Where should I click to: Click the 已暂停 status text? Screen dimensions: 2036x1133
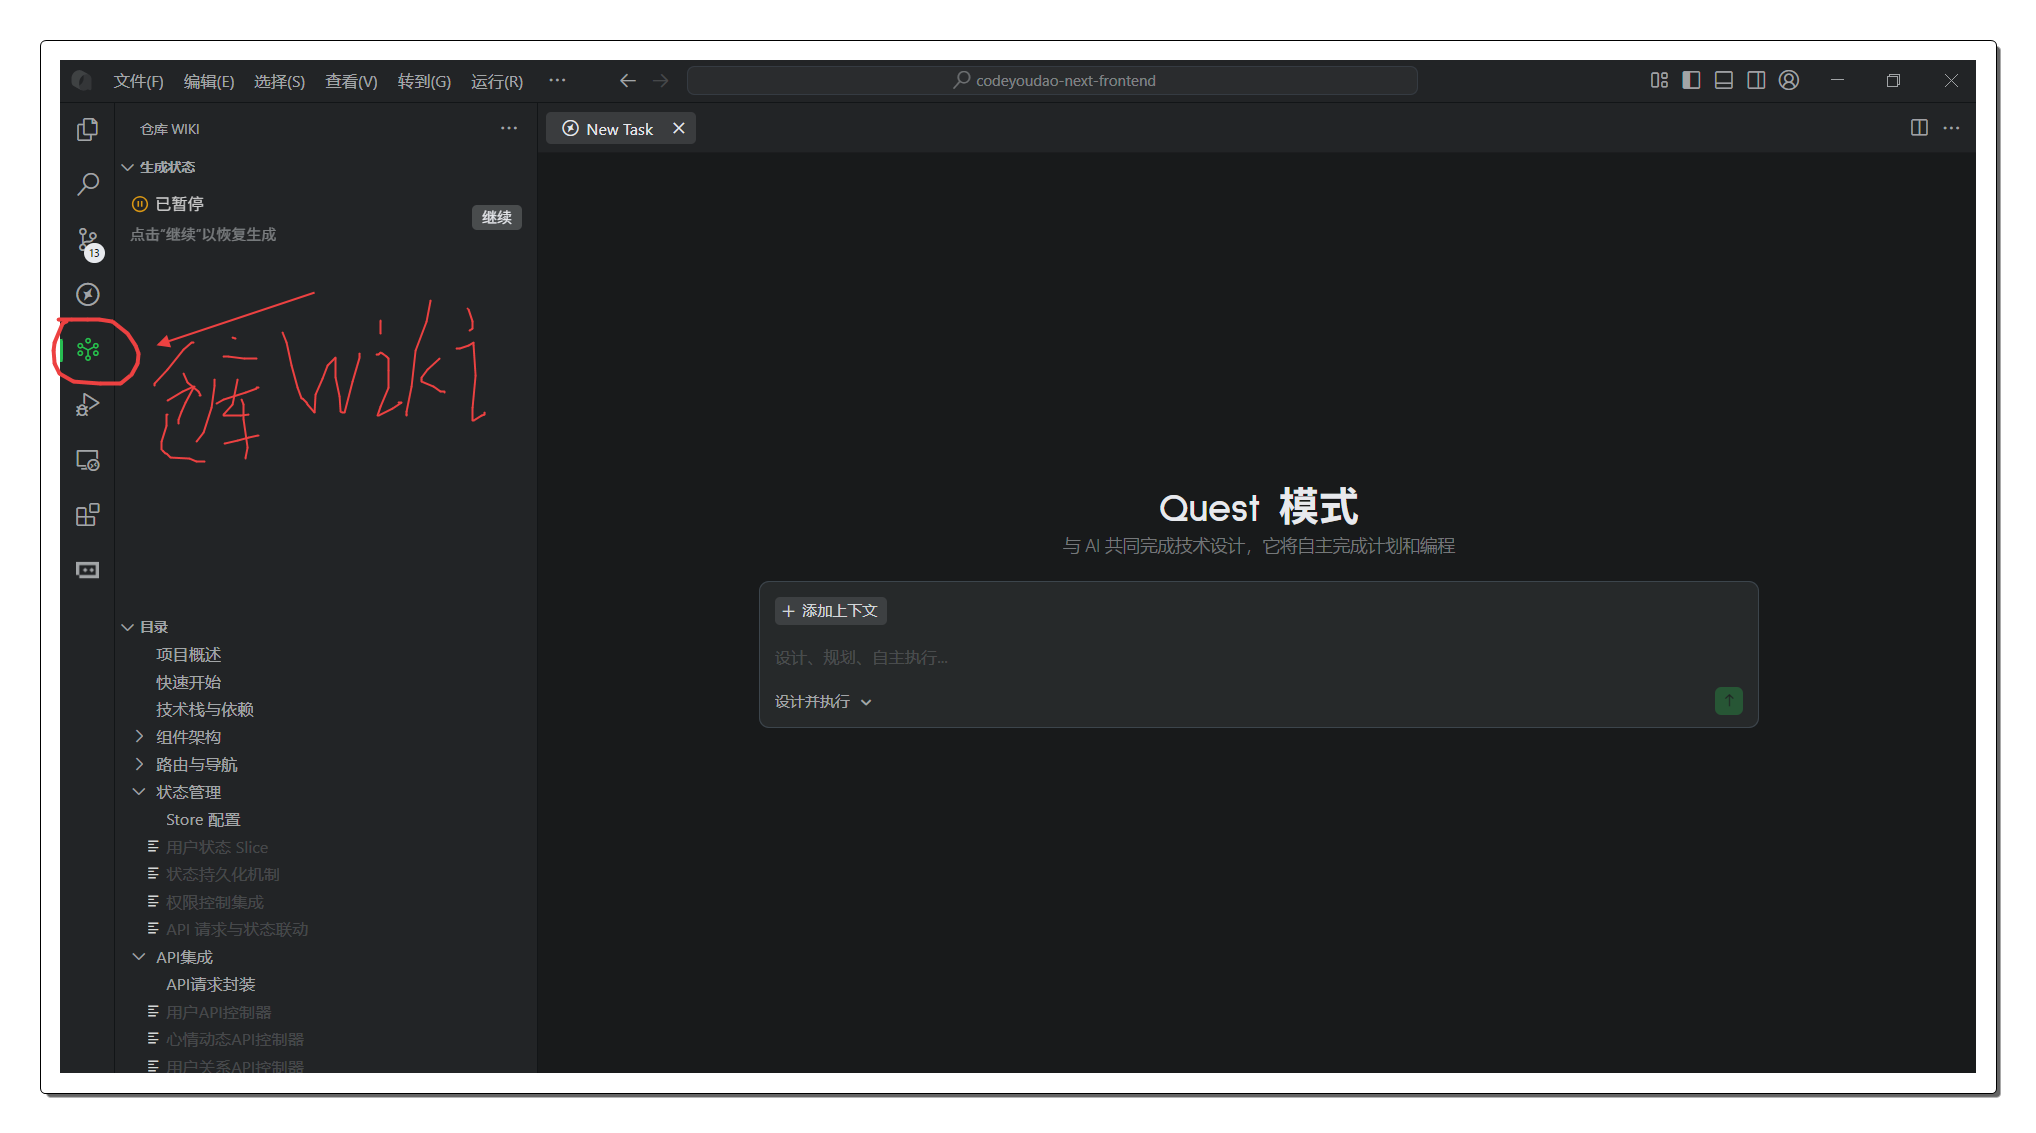(180, 204)
